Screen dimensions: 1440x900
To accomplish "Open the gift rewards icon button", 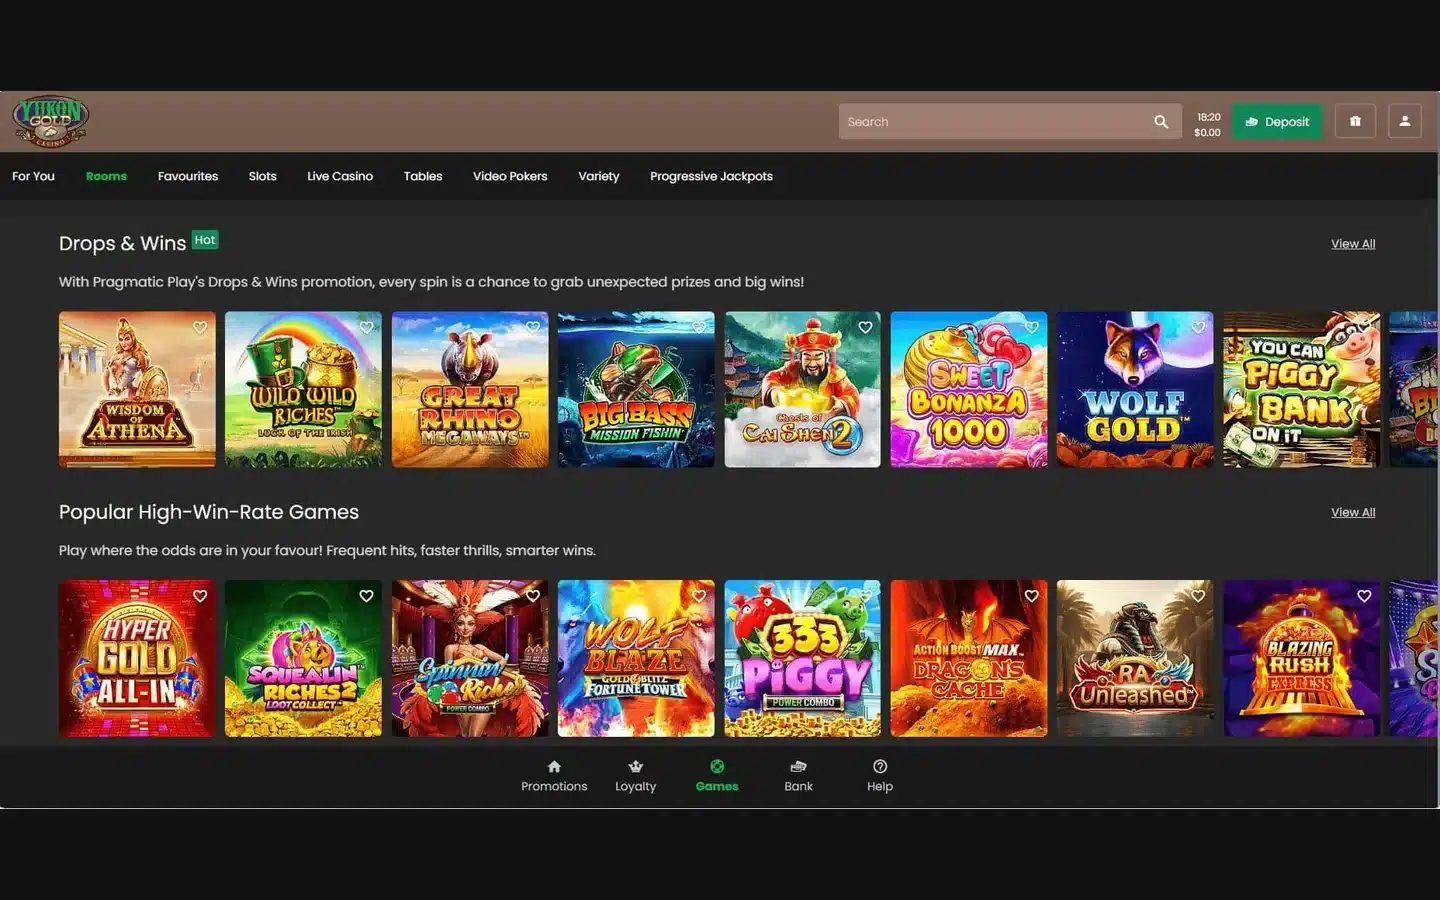I will [x=1355, y=121].
